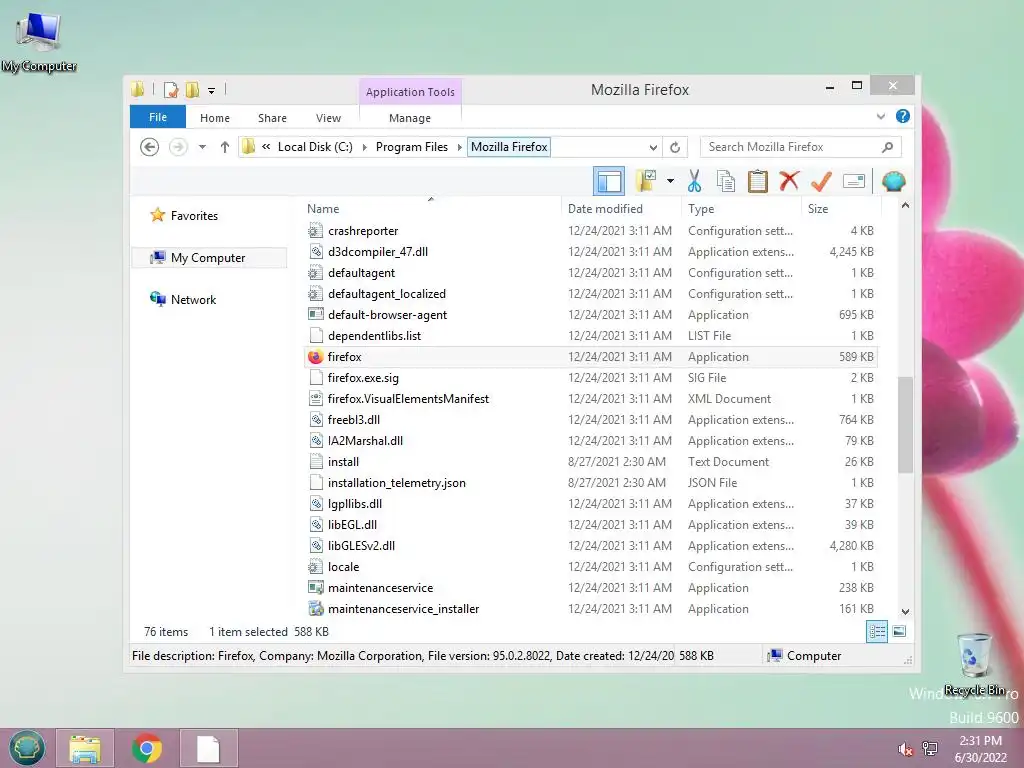The height and width of the screenshot is (768, 1024).
Task: Click the muted volume tray icon
Action: (905, 749)
